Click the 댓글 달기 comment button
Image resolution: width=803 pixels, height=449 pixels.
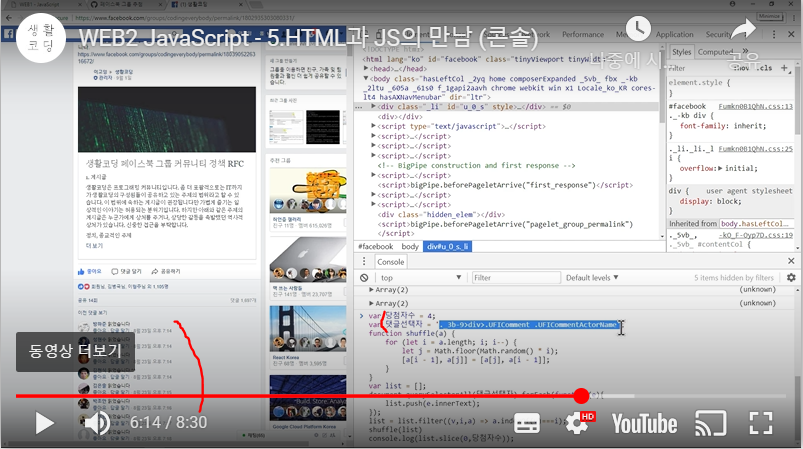tap(126, 271)
